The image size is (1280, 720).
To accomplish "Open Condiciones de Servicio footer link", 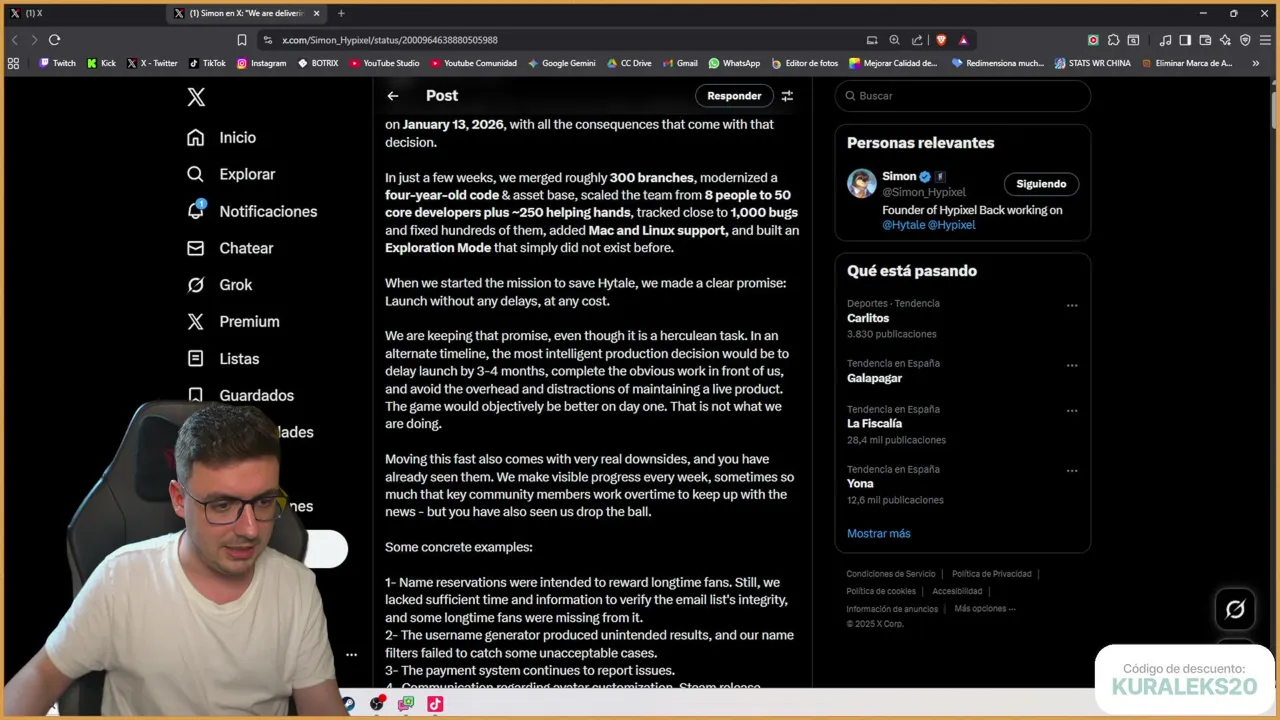I will pyautogui.click(x=891, y=574).
